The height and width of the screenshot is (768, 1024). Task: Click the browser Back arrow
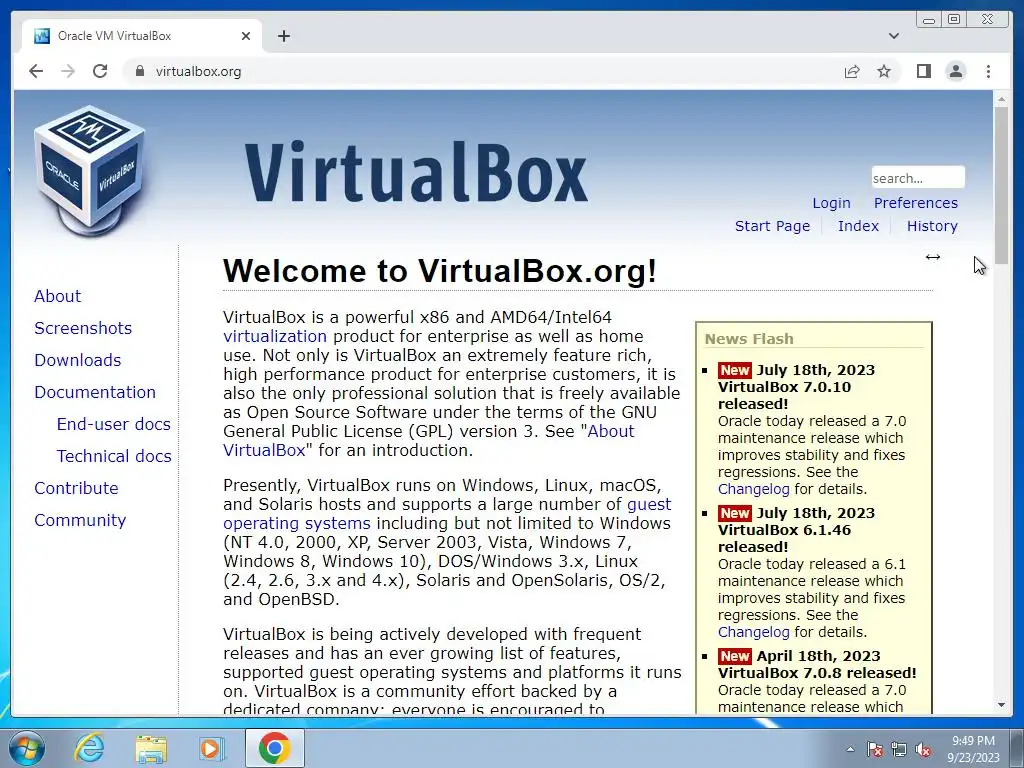36,71
